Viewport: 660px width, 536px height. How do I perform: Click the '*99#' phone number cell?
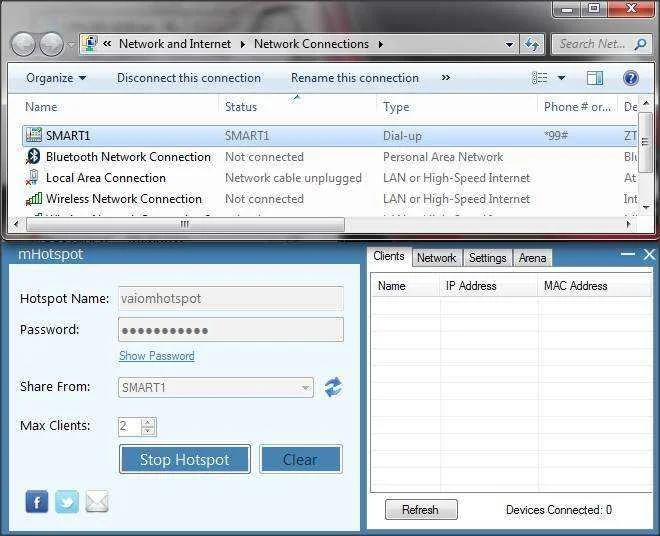tap(556, 136)
